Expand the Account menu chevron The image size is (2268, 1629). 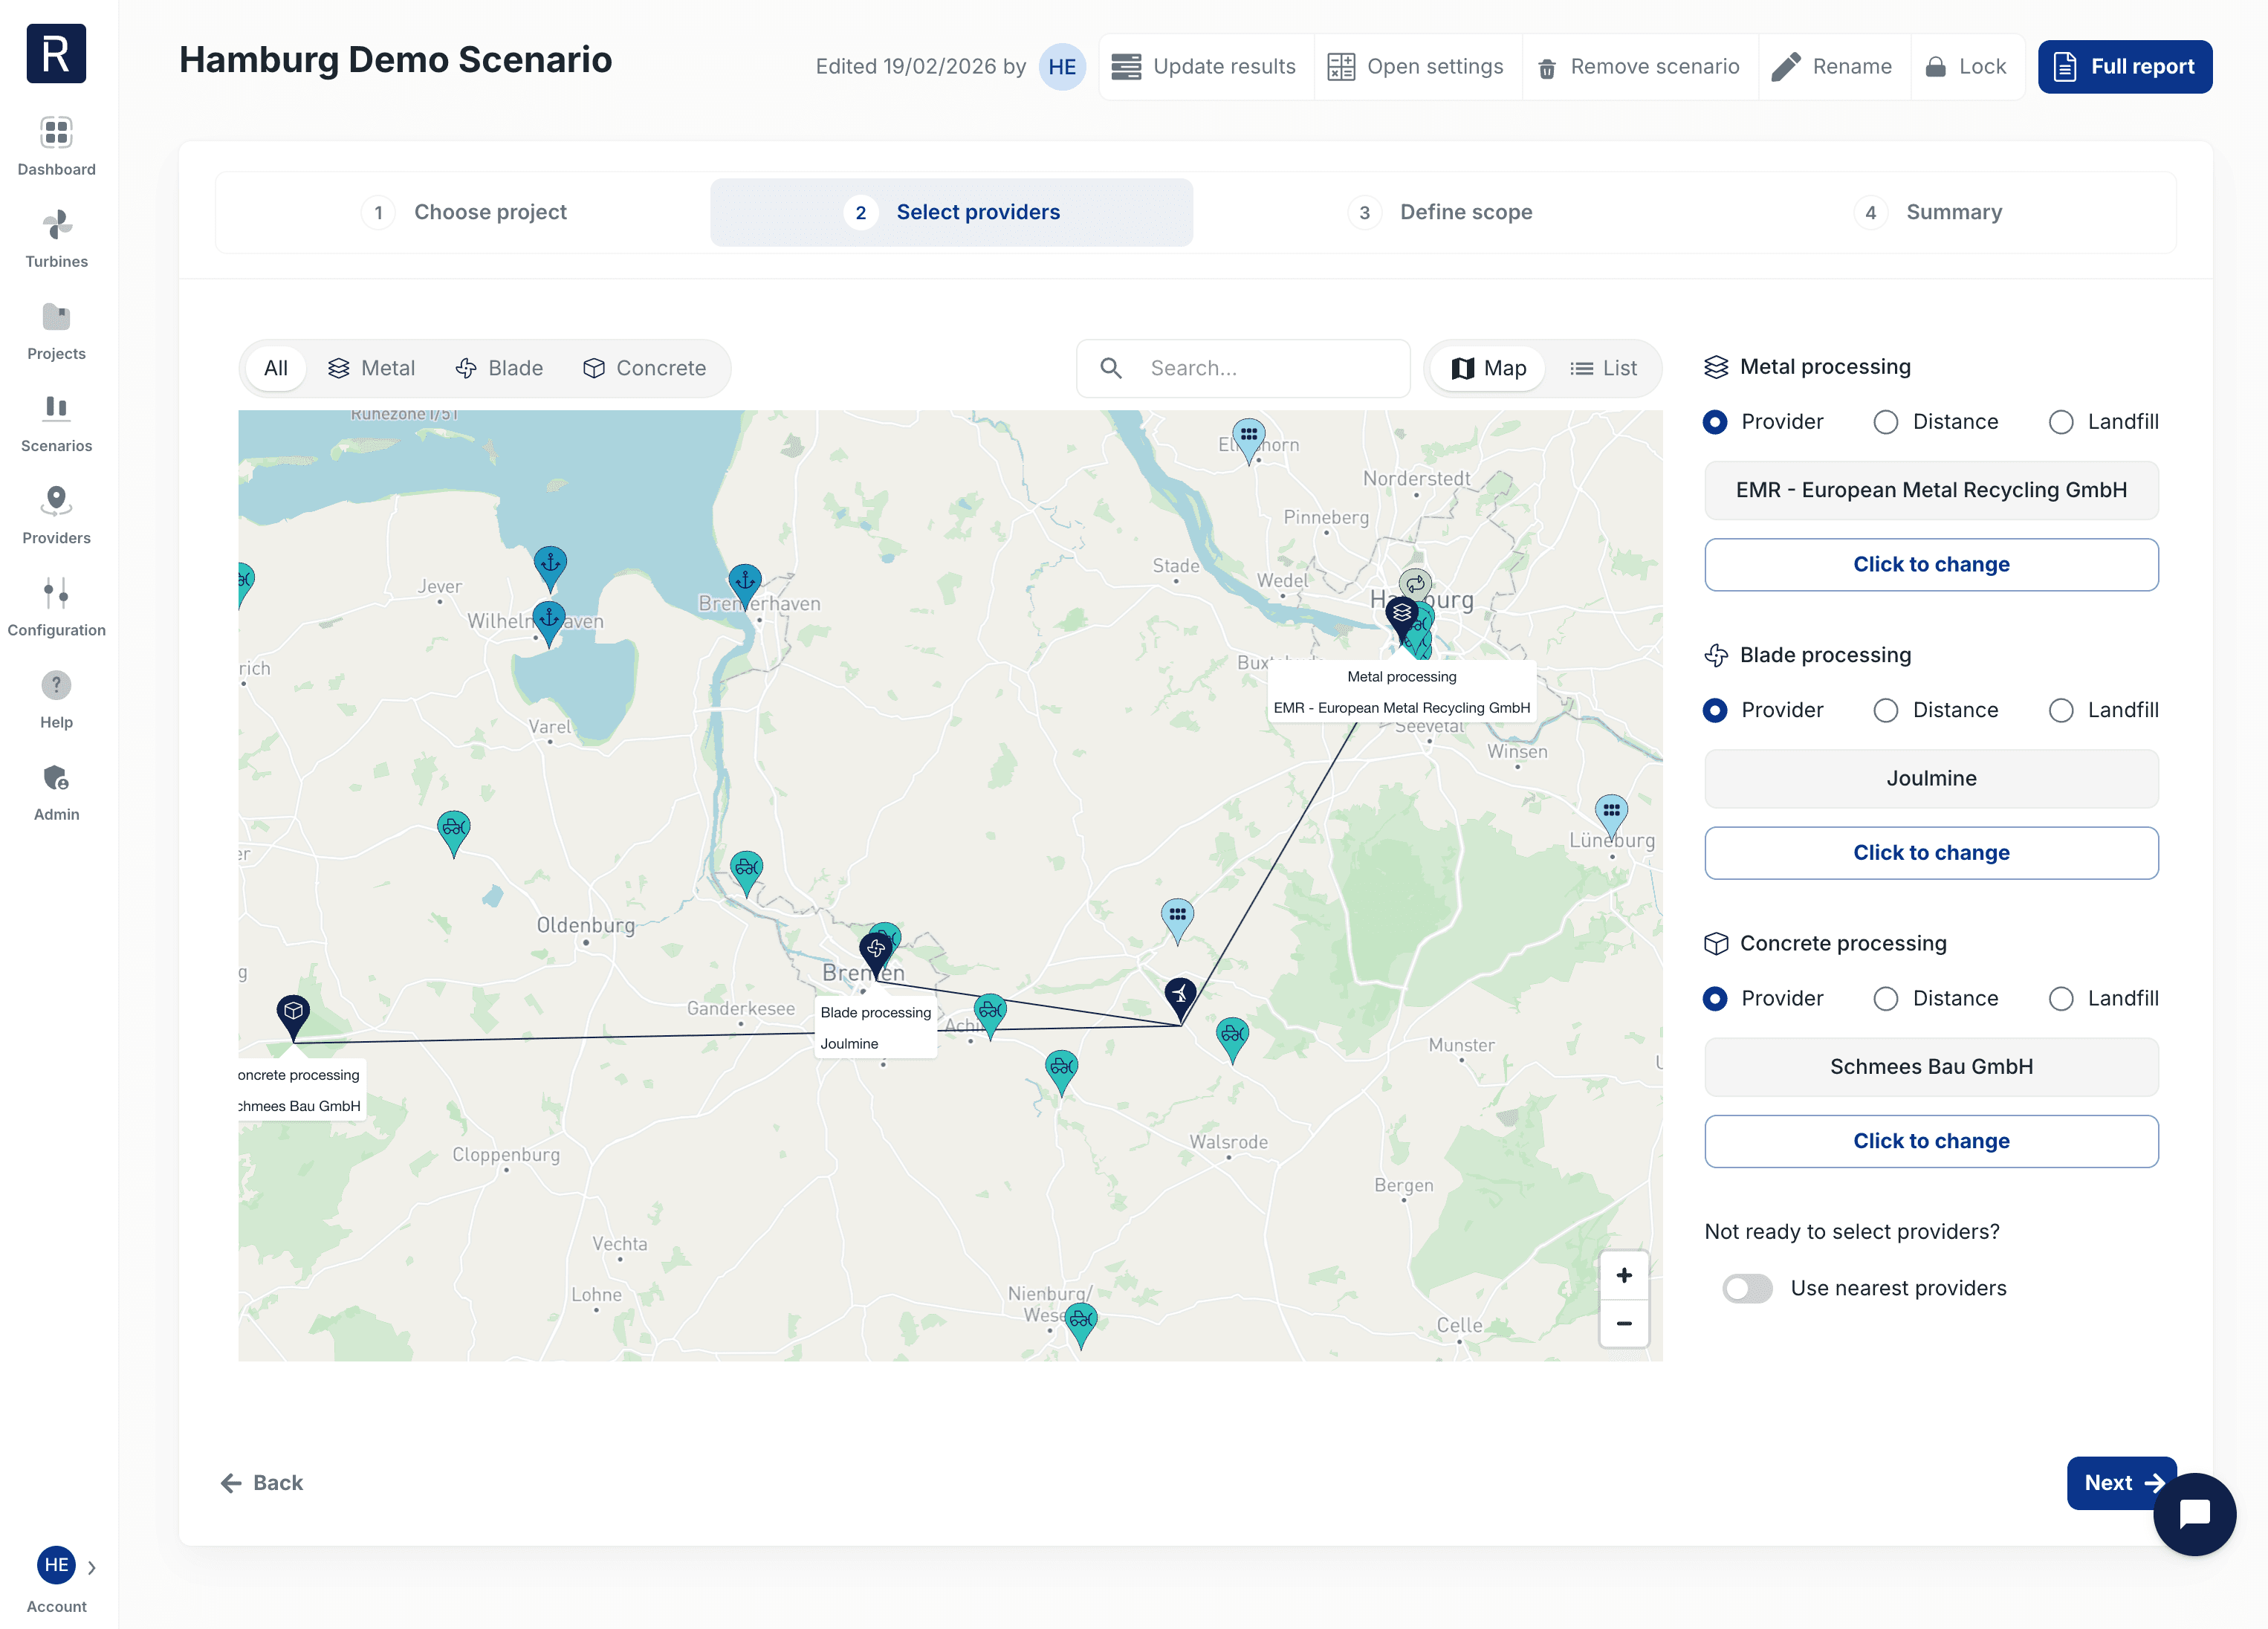coord(92,1567)
